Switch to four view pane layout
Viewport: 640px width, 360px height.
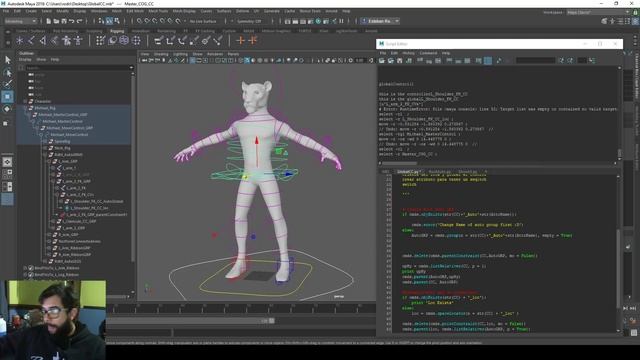point(7,174)
